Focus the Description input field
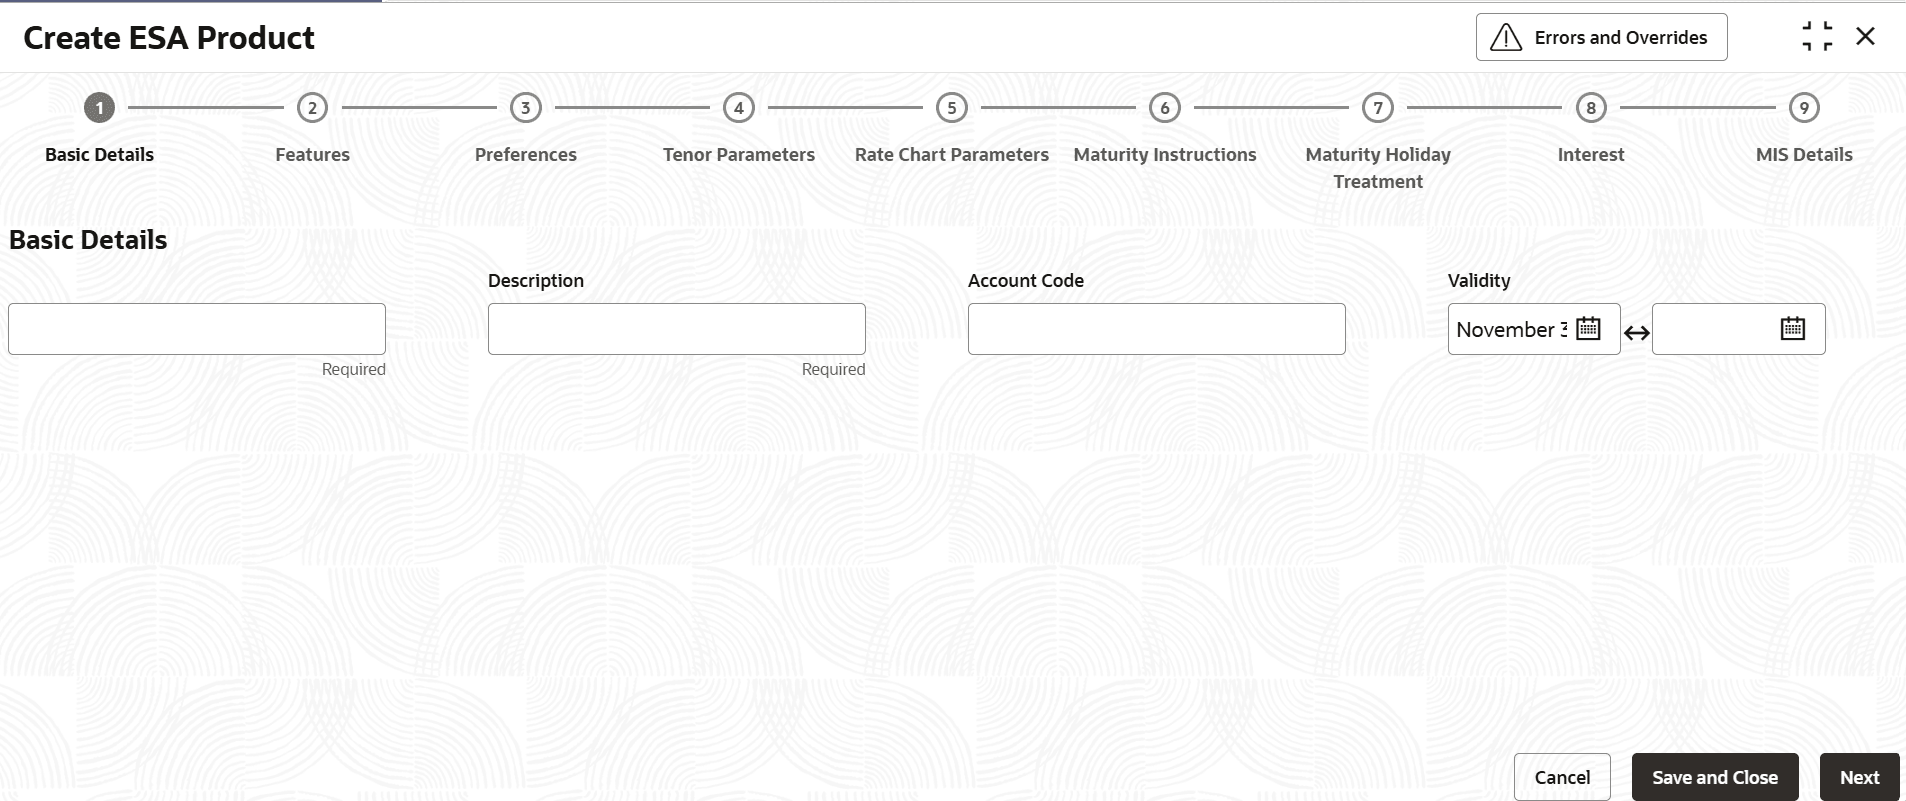The image size is (1906, 801). click(677, 329)
